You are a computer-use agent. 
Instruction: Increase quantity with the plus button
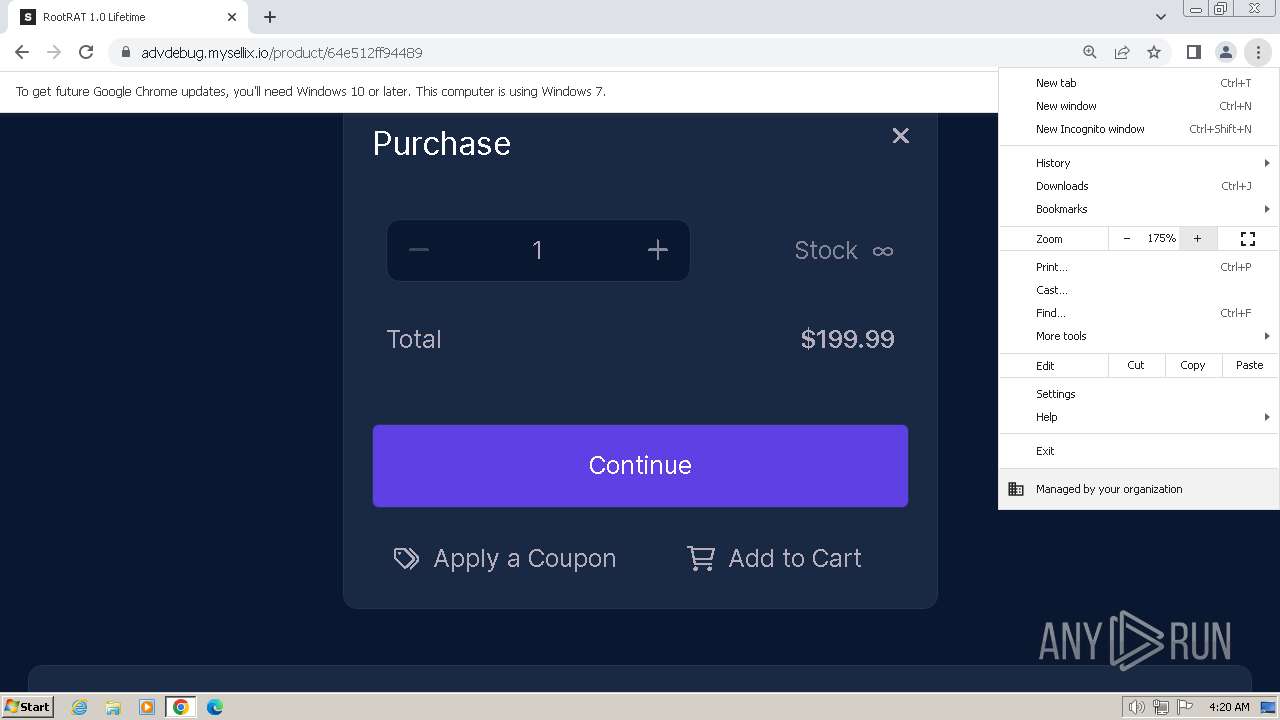[x=657, y=250]
